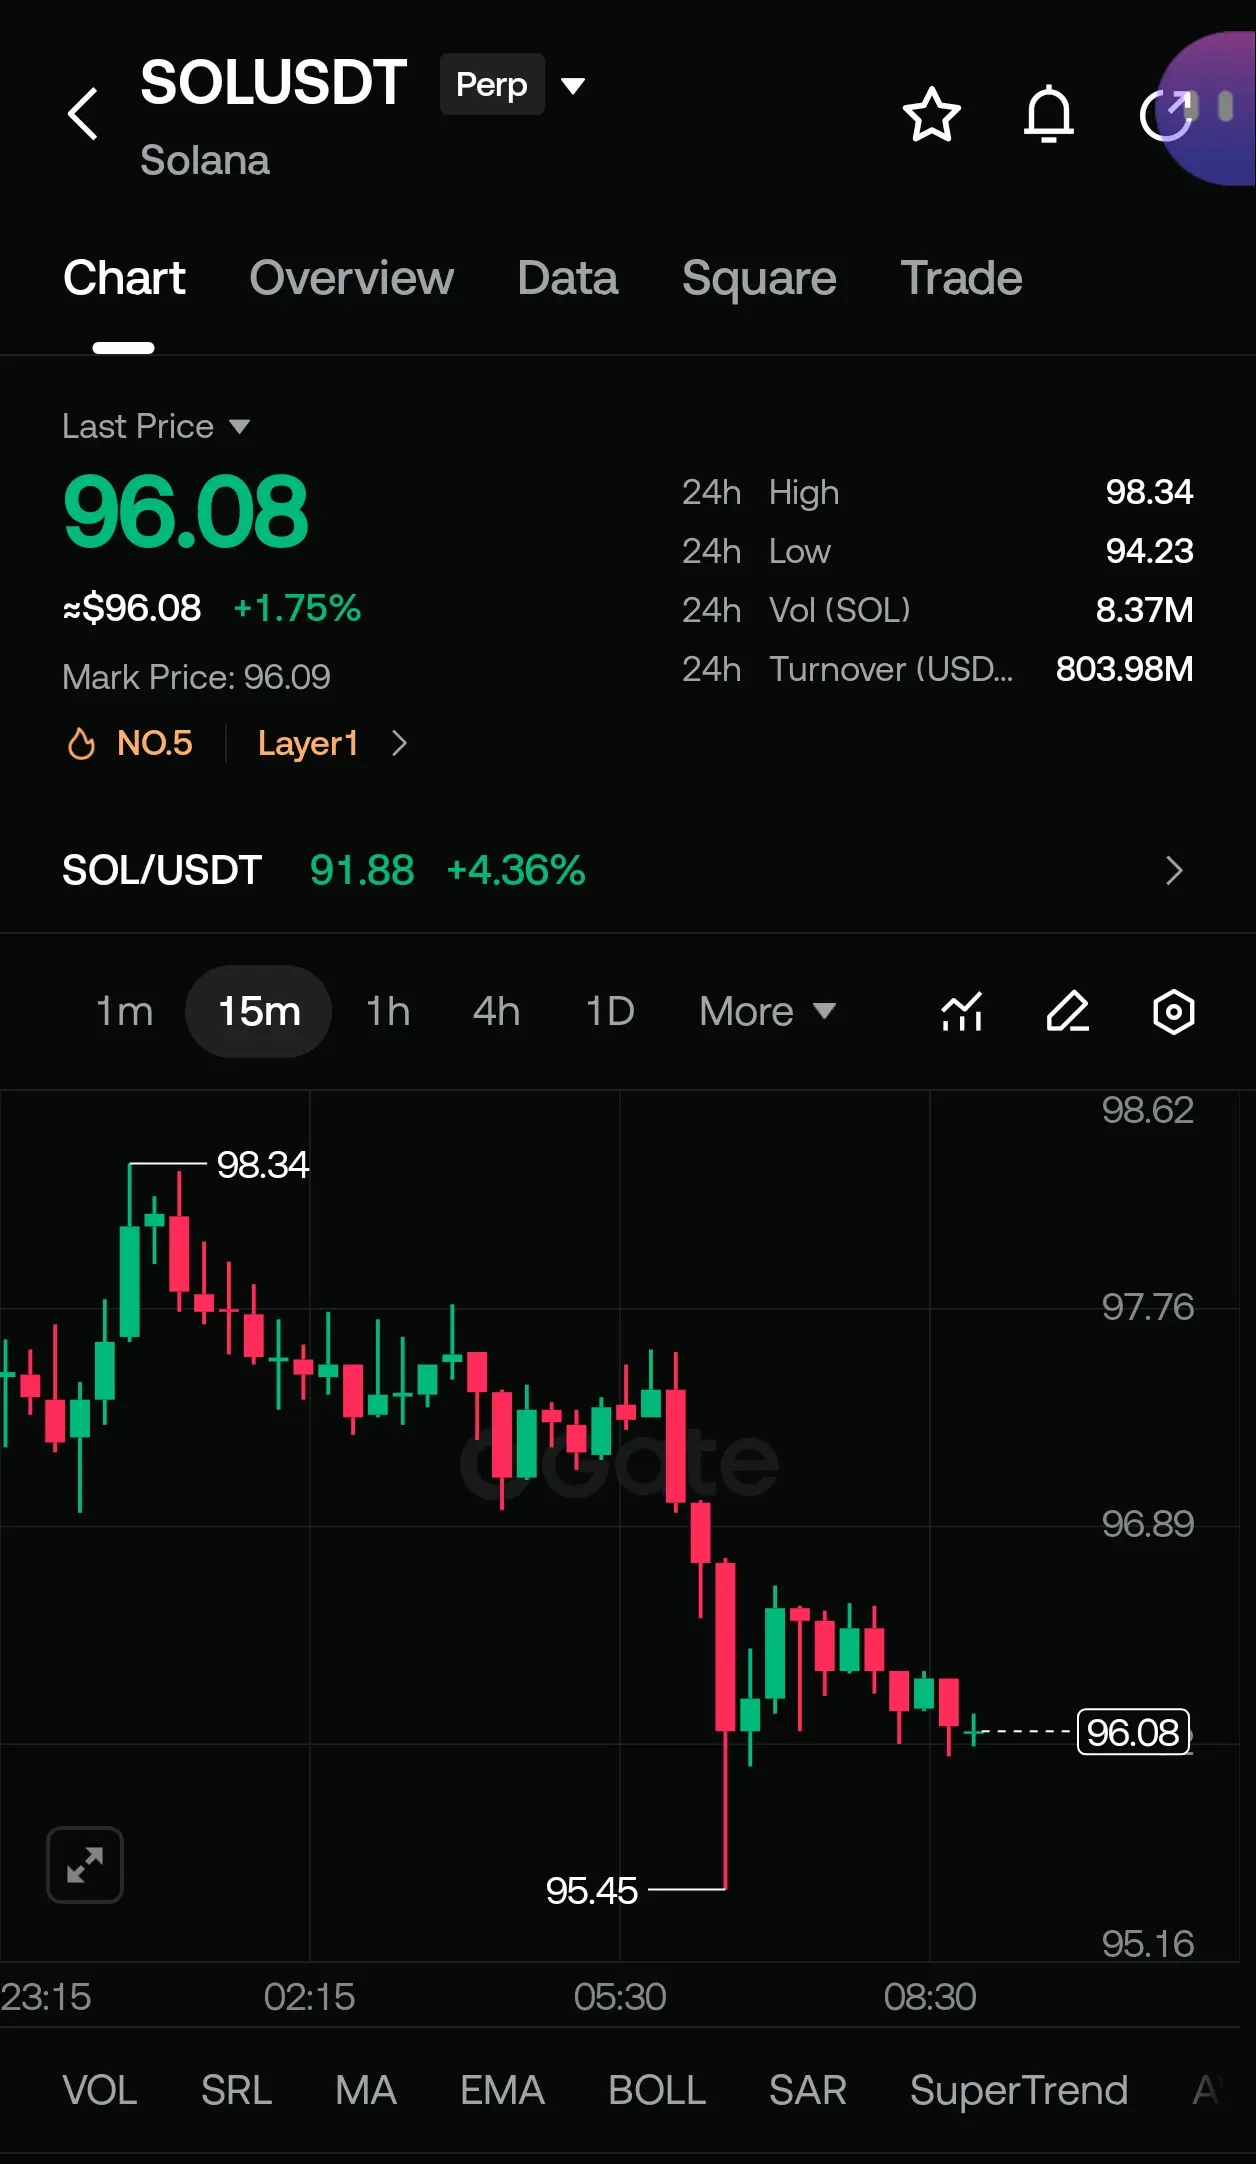Tap the +1.75% change text
The height and width of the screenshot is (2164, 1256).
297,608
